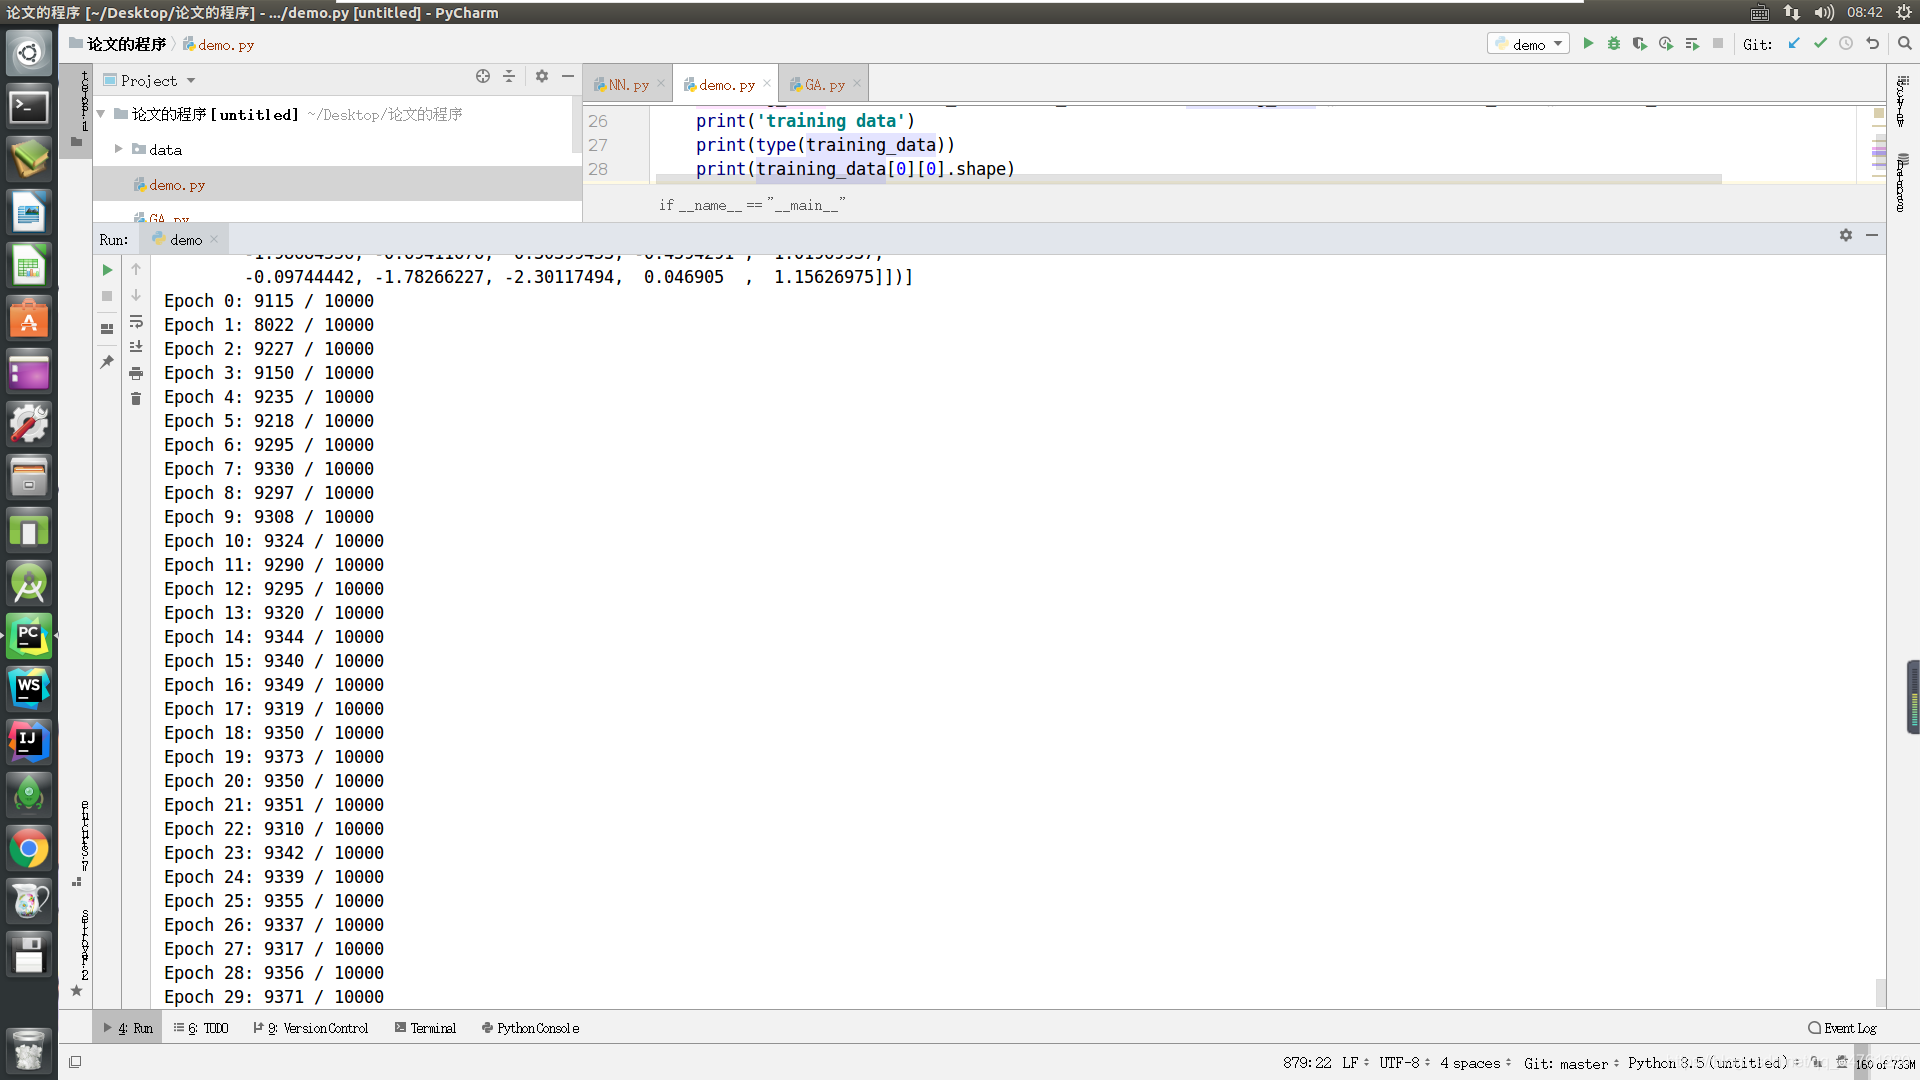Change file encoding UTF-8
Image resolution: width=1920 pixels, height=1080 pixels.
click(x=1405, y=1063)
